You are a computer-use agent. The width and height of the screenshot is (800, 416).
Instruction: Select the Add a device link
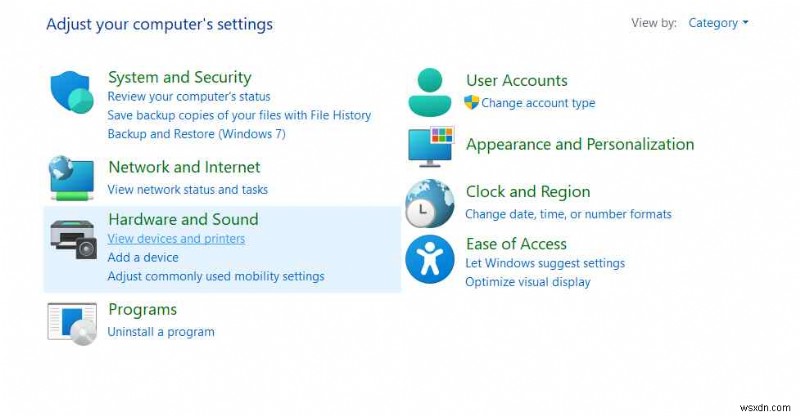click(143, 257)
